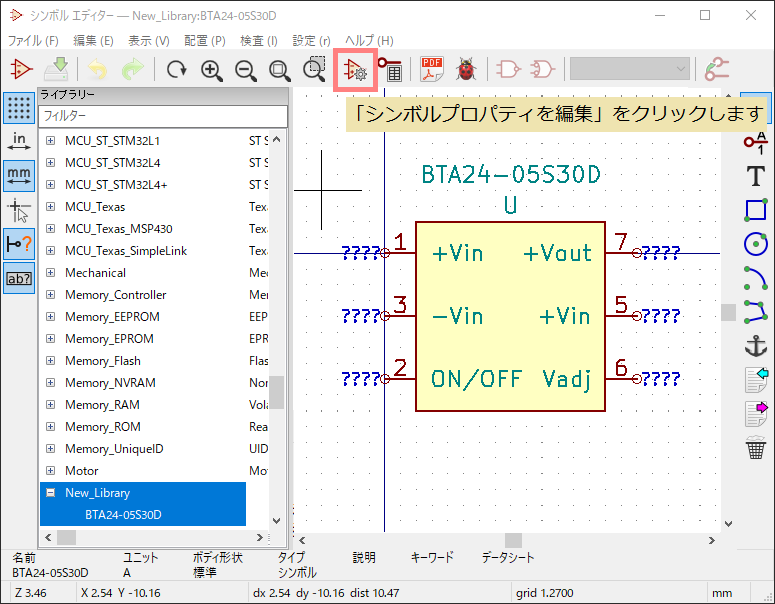Image resolution: width=775 pixels, height=604 pixels.
Task: Click the save changes toolbar icon
Action: point(56,69)
